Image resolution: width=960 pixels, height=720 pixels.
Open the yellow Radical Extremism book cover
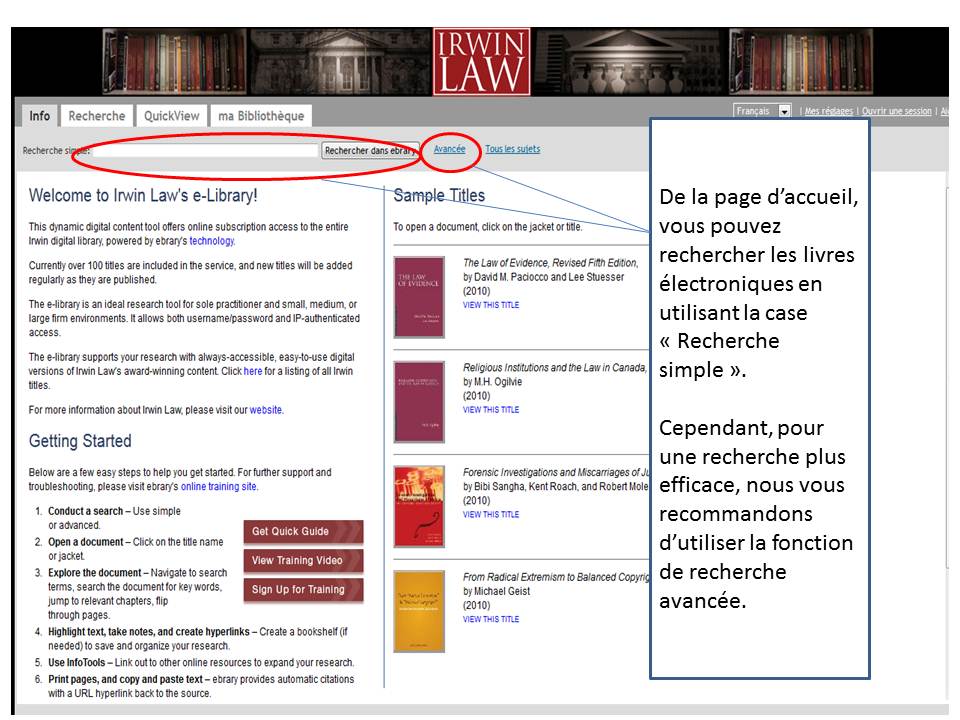(419, 611)
